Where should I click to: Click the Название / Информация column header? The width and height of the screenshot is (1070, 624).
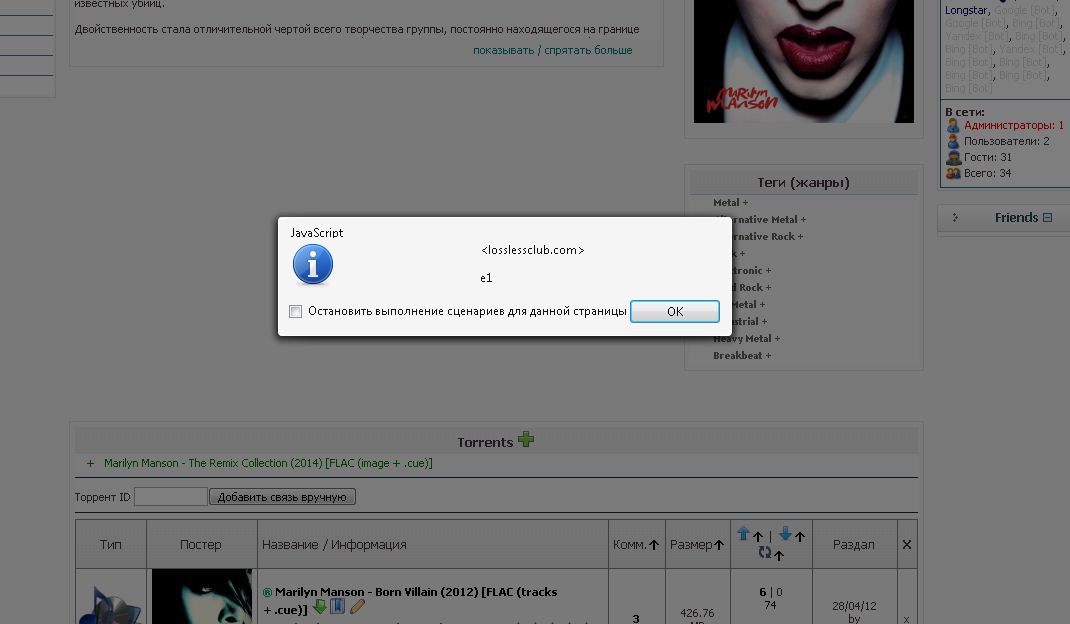pos(334,545)
